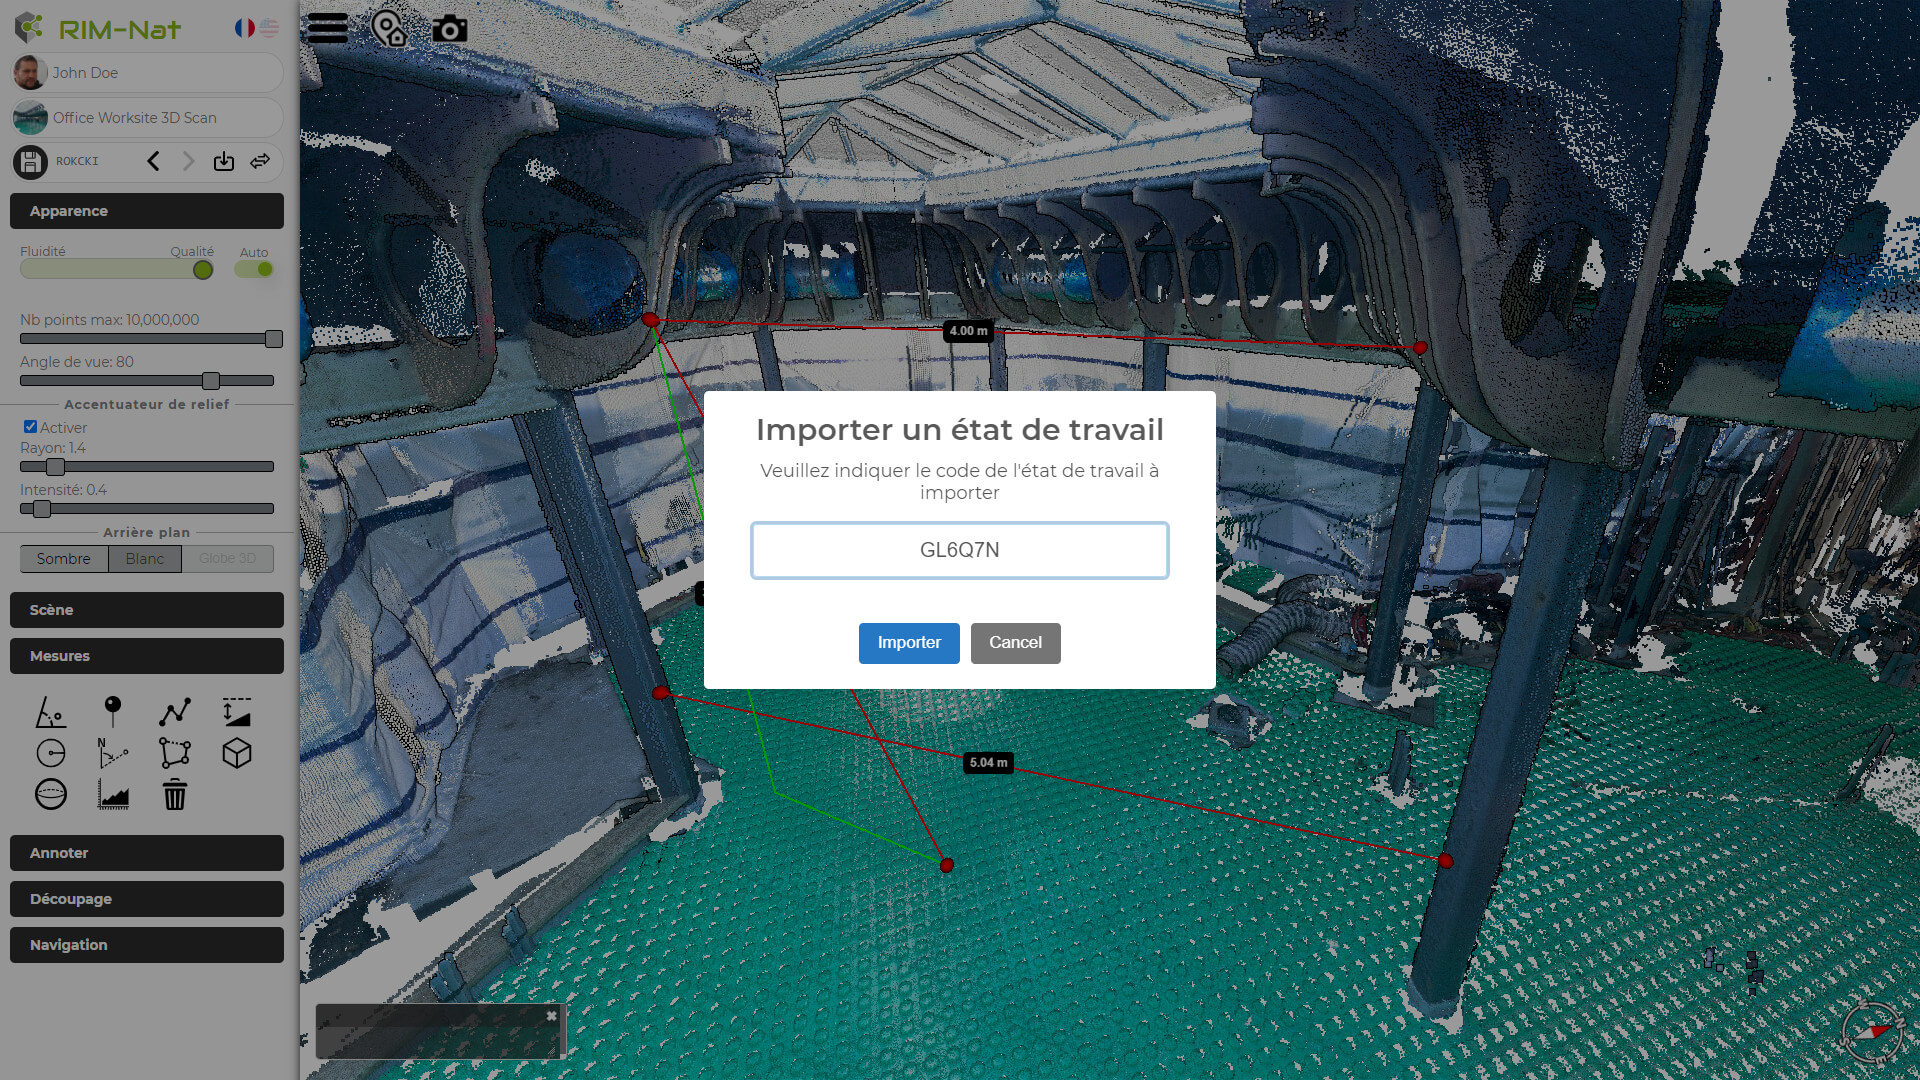Cancel the import dialog
The height and width of the screenshot is (1080, 1920).
1015,643
